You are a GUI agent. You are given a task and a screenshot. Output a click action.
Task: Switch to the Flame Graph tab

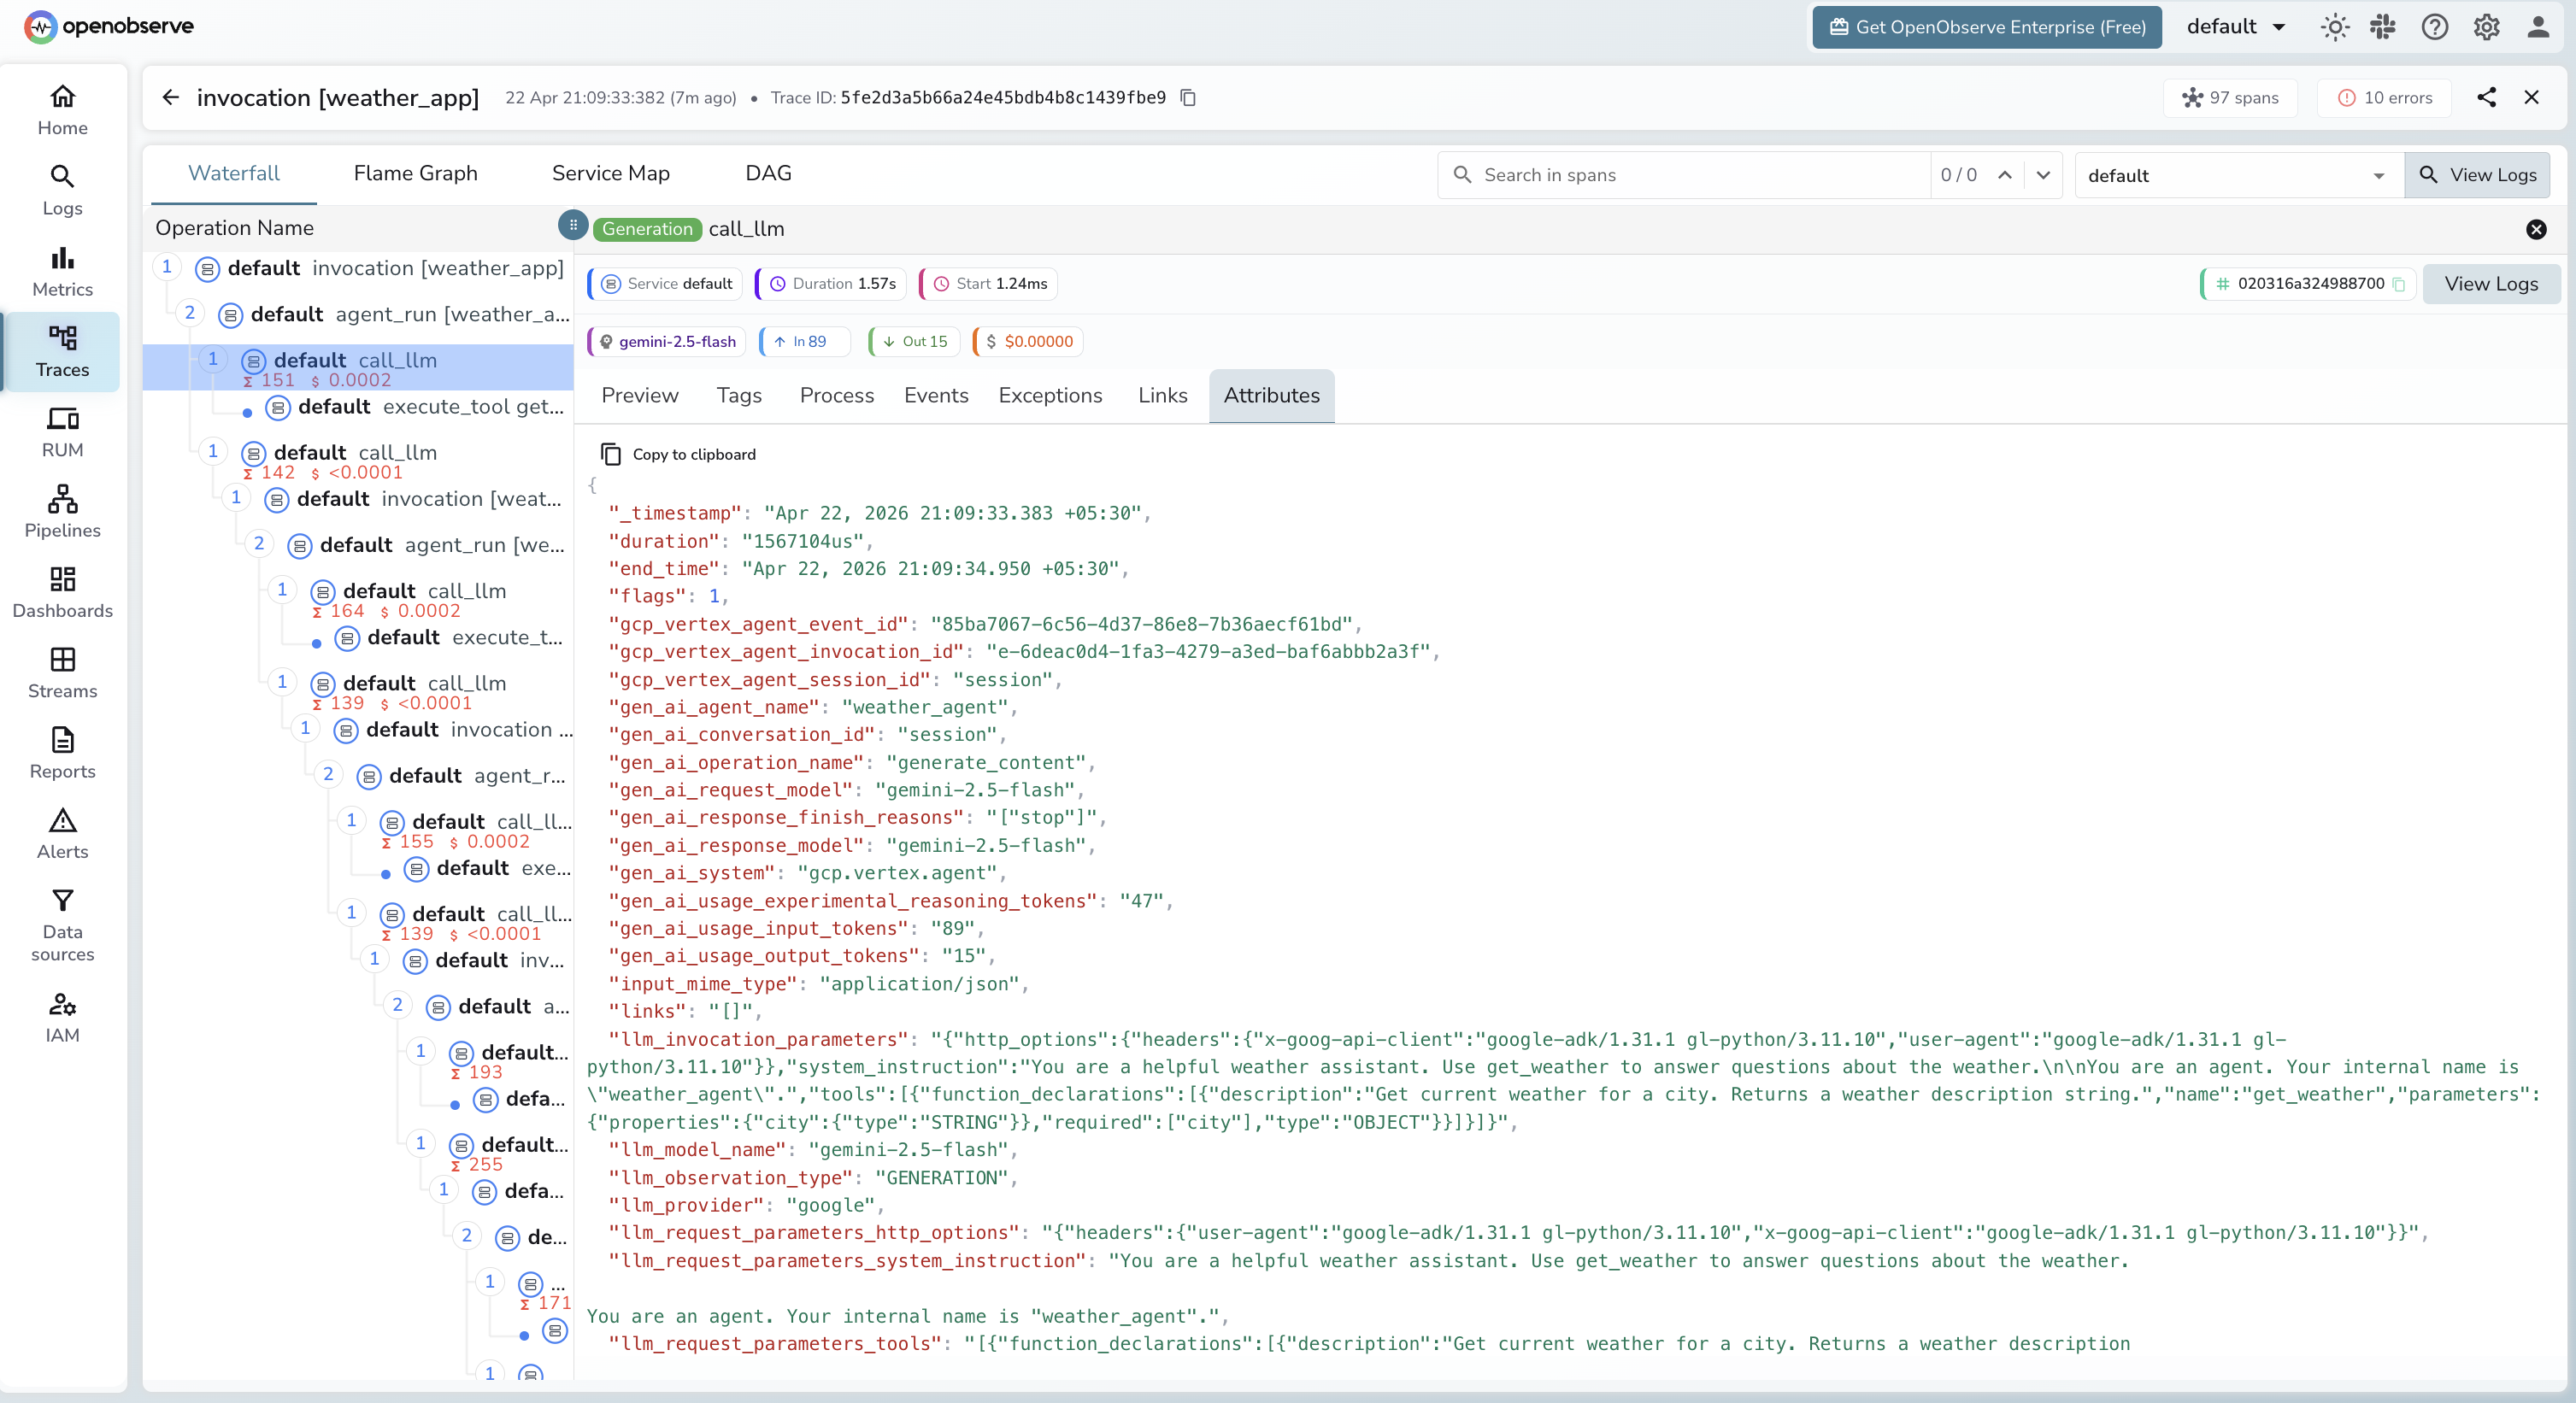(x=415, y=172)
